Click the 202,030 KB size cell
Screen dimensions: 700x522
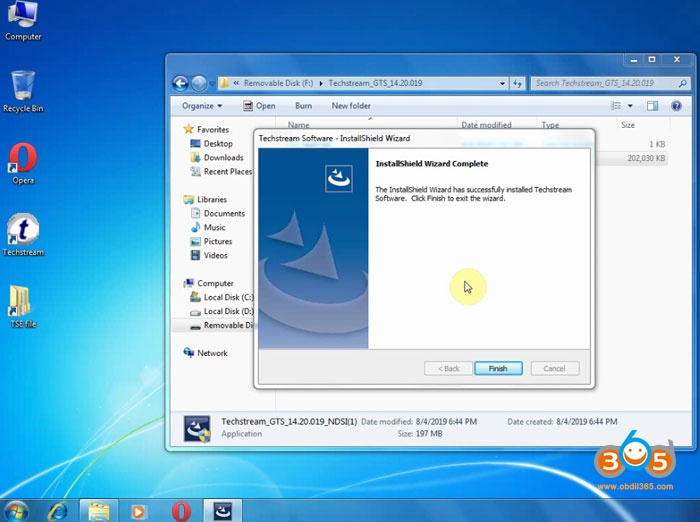point(646,158)
